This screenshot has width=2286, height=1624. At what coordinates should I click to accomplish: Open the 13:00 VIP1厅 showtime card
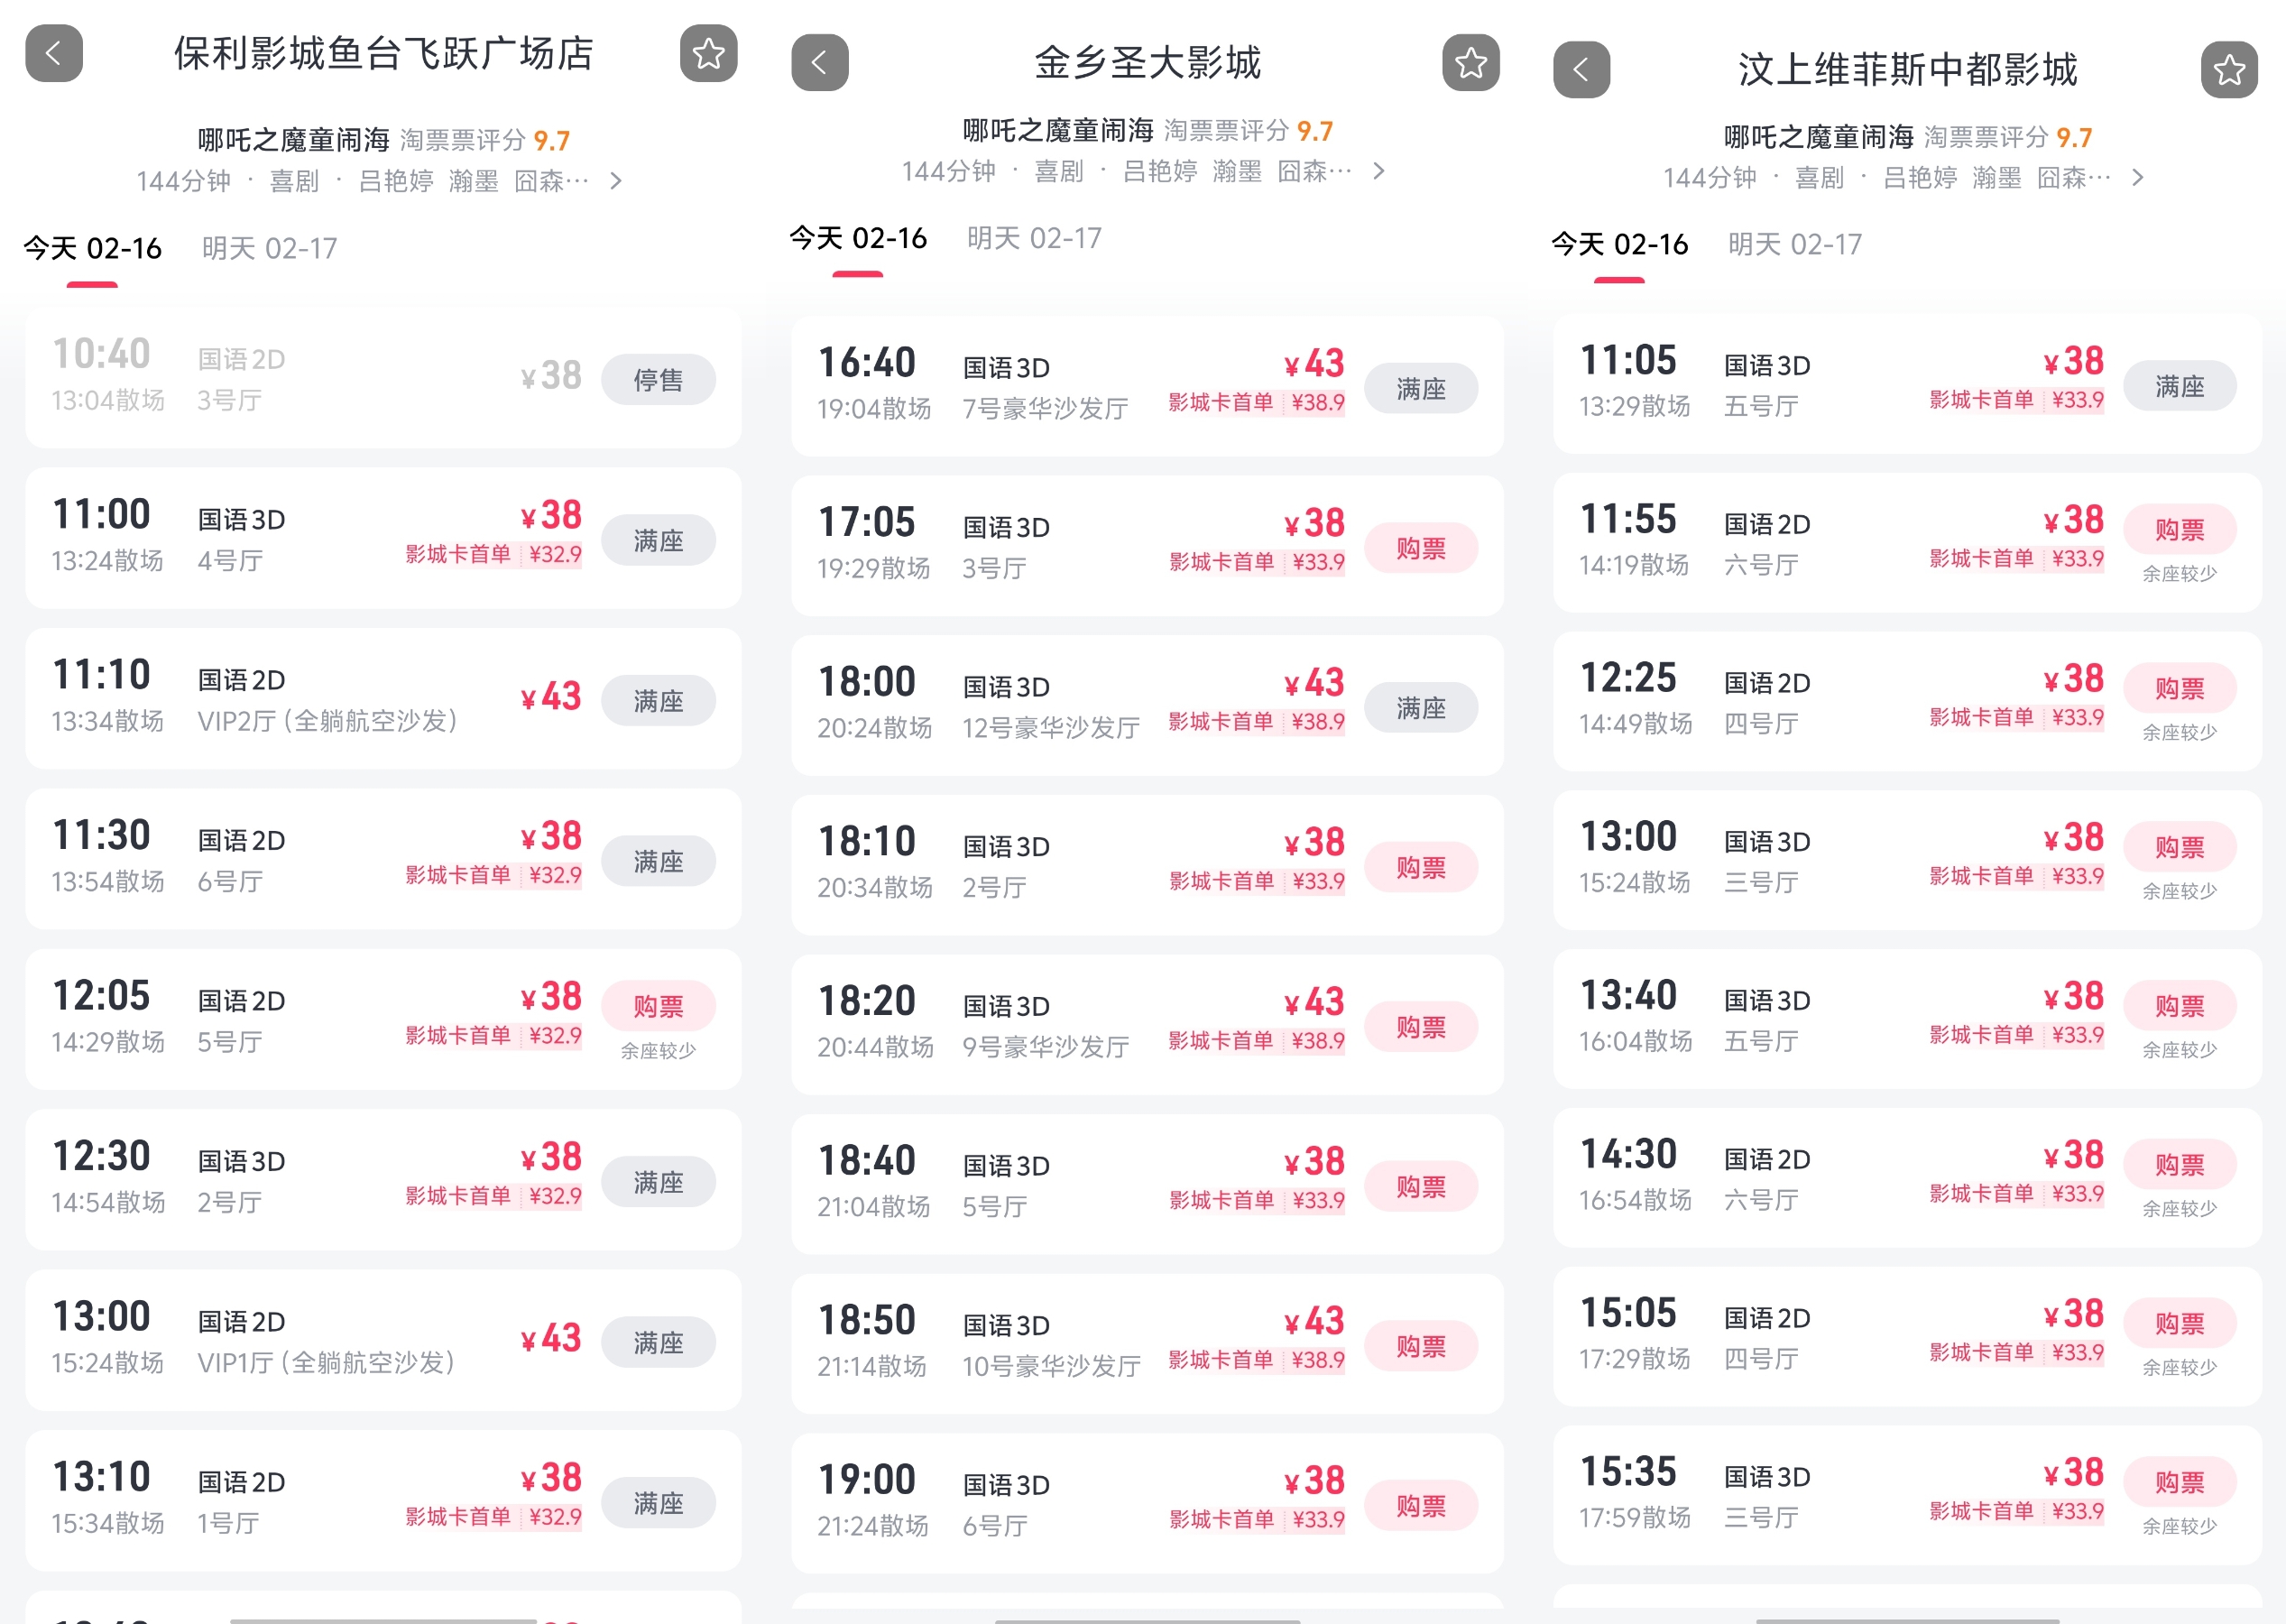[x=383, y=1341]
